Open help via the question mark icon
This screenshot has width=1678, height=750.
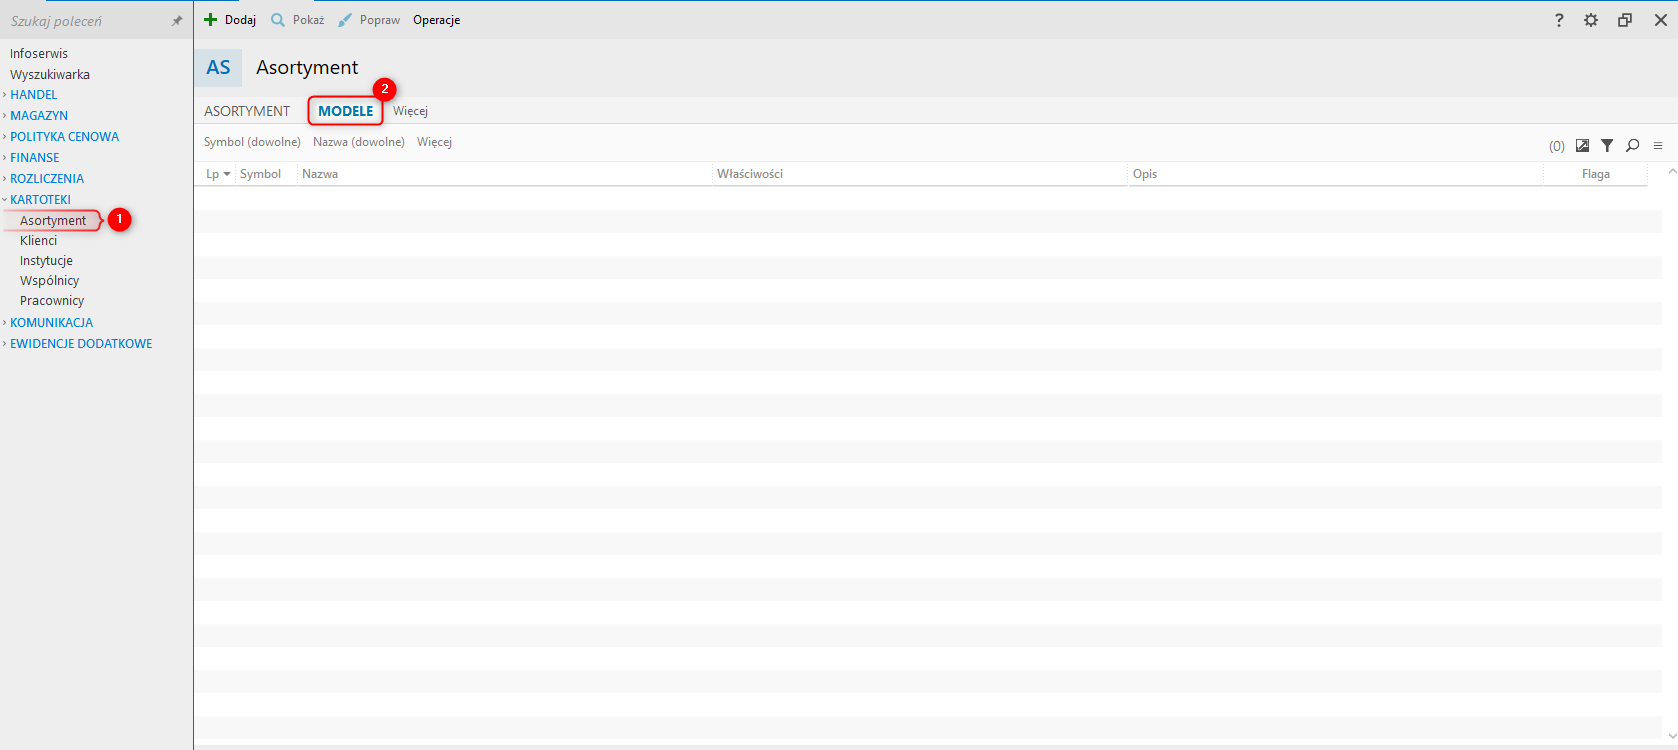(1559, 20)
